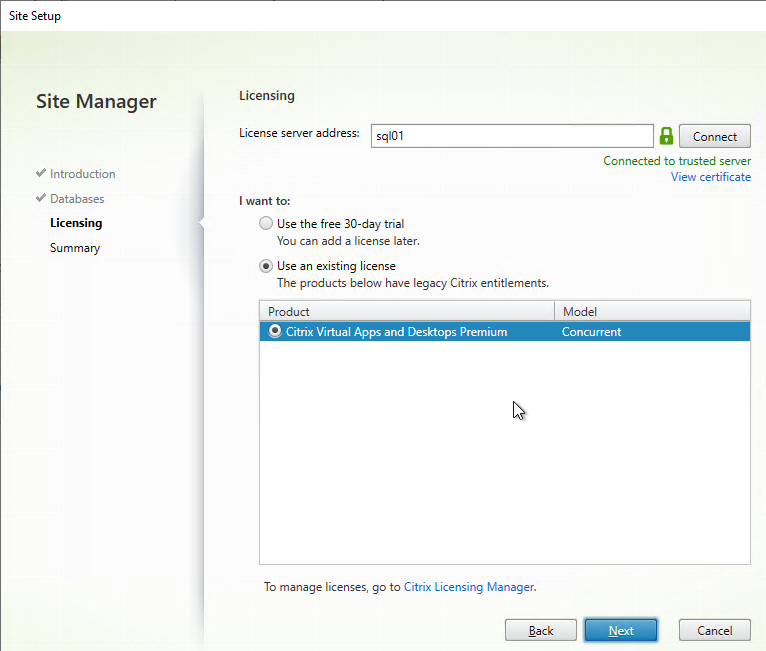Screen dimensions: 766x651
Task: Open the Summary step
Action: 75,248
